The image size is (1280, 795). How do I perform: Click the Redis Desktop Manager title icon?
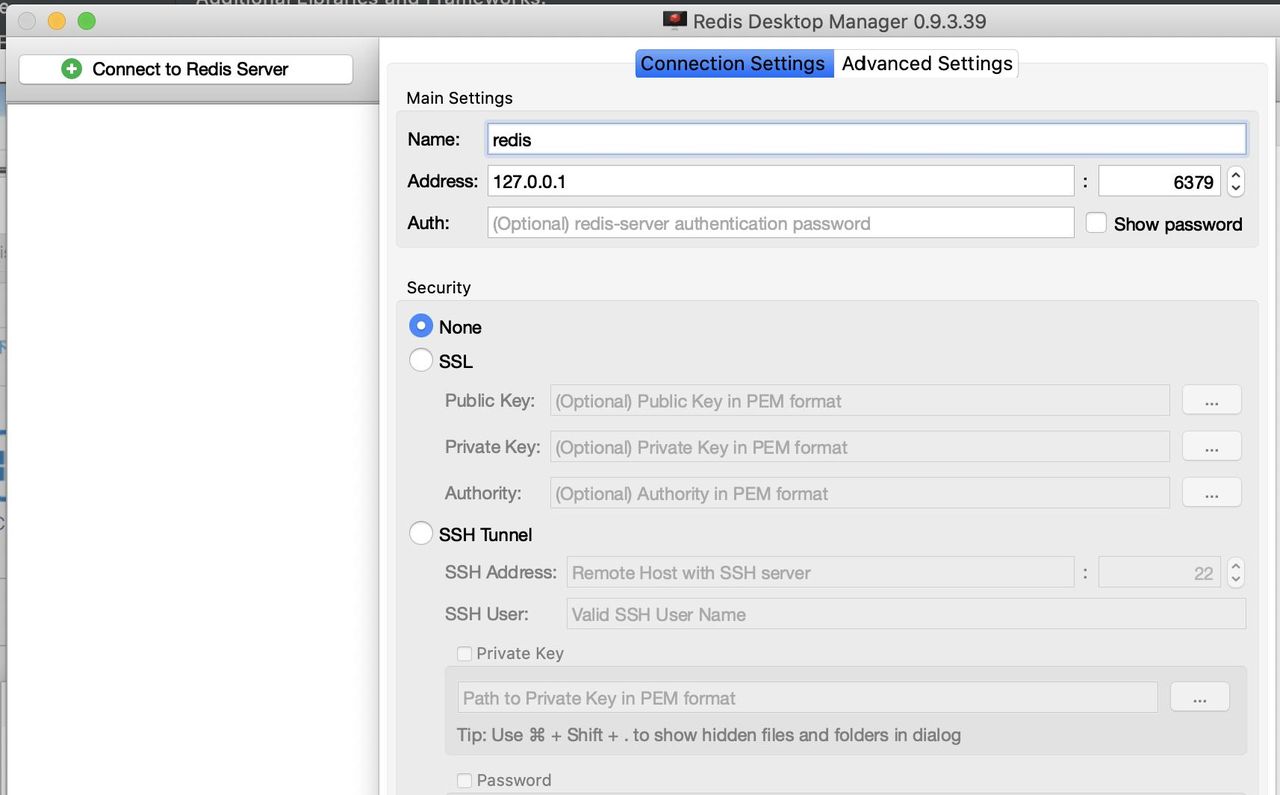(x=675, y=21)
